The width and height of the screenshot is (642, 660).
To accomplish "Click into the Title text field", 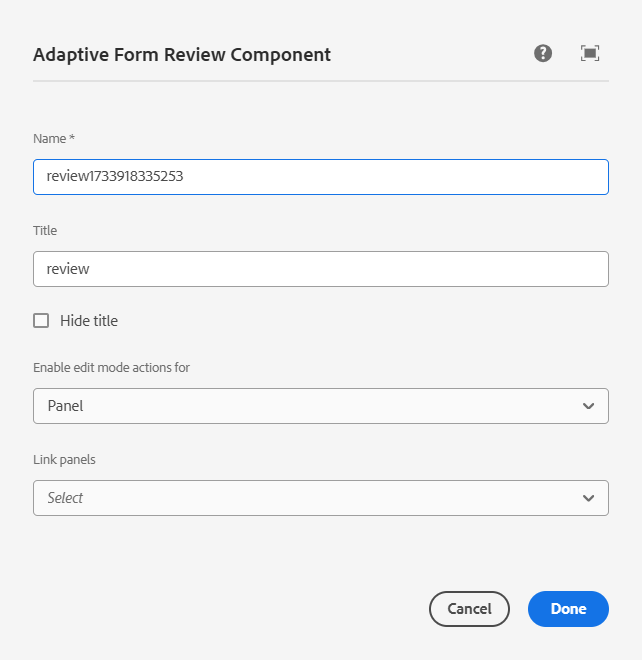I will coord(320,269).
